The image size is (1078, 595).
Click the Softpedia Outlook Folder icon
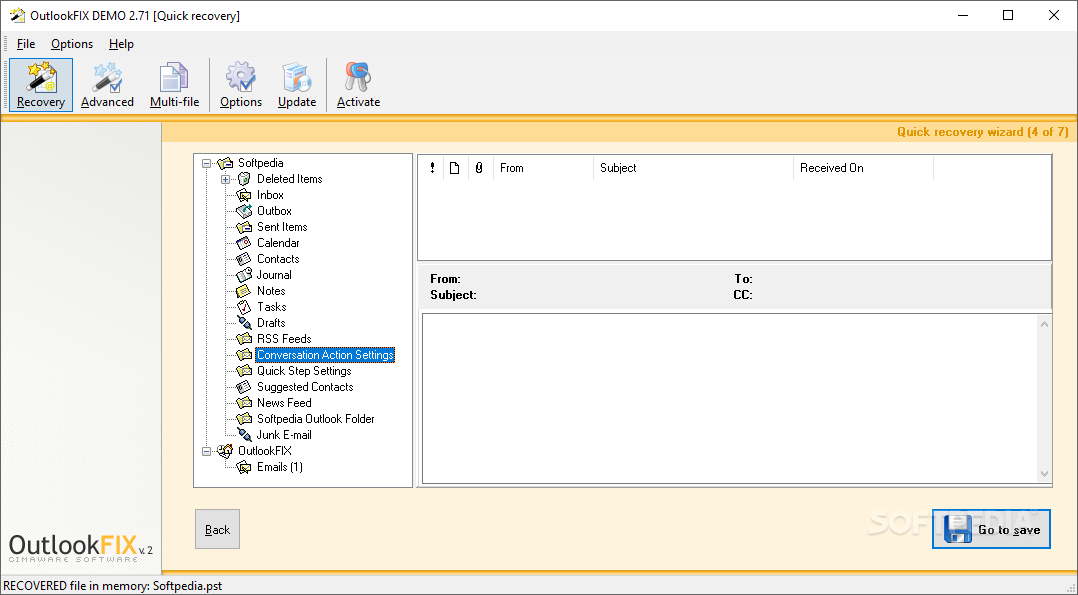244,418
